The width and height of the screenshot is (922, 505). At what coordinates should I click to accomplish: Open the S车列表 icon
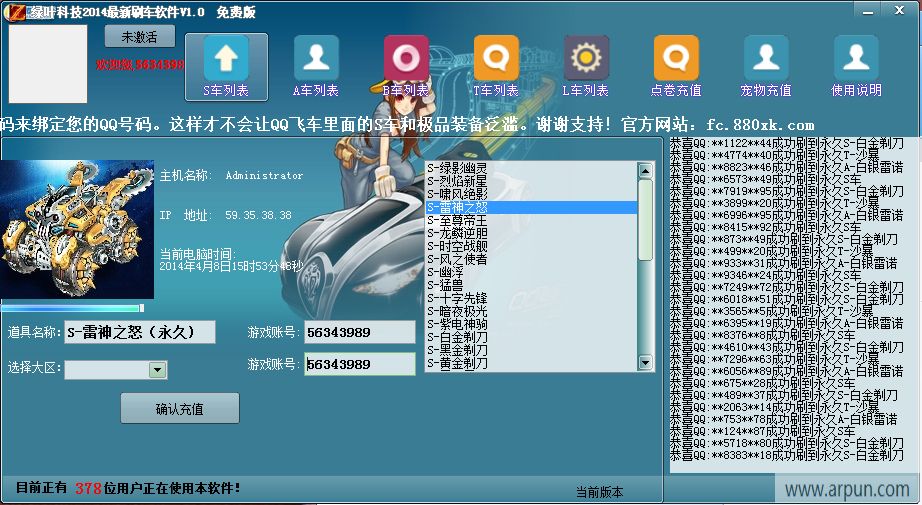click(226, 66)
